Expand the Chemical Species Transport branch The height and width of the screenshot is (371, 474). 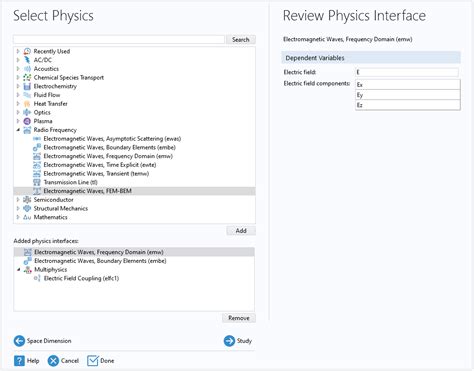tap(18, 77)
